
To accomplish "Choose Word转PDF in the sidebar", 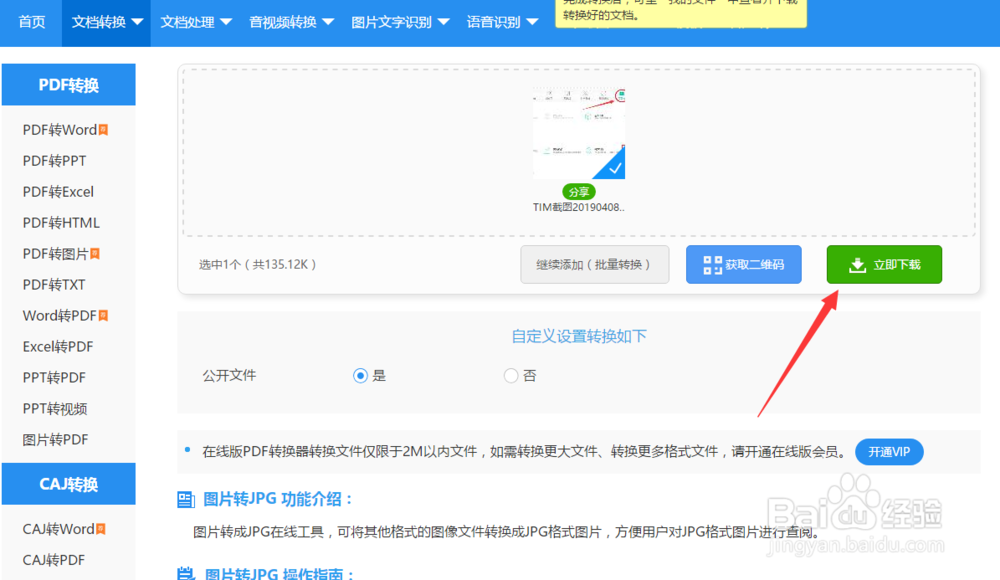I will pos(60,316).
